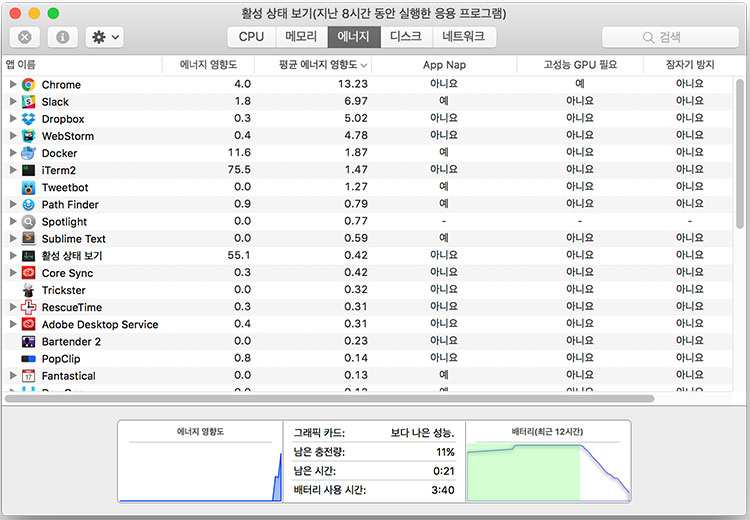Sort by 에너지 영향도 column header
The image size is (750, 520).
click(x=208, y=65)
